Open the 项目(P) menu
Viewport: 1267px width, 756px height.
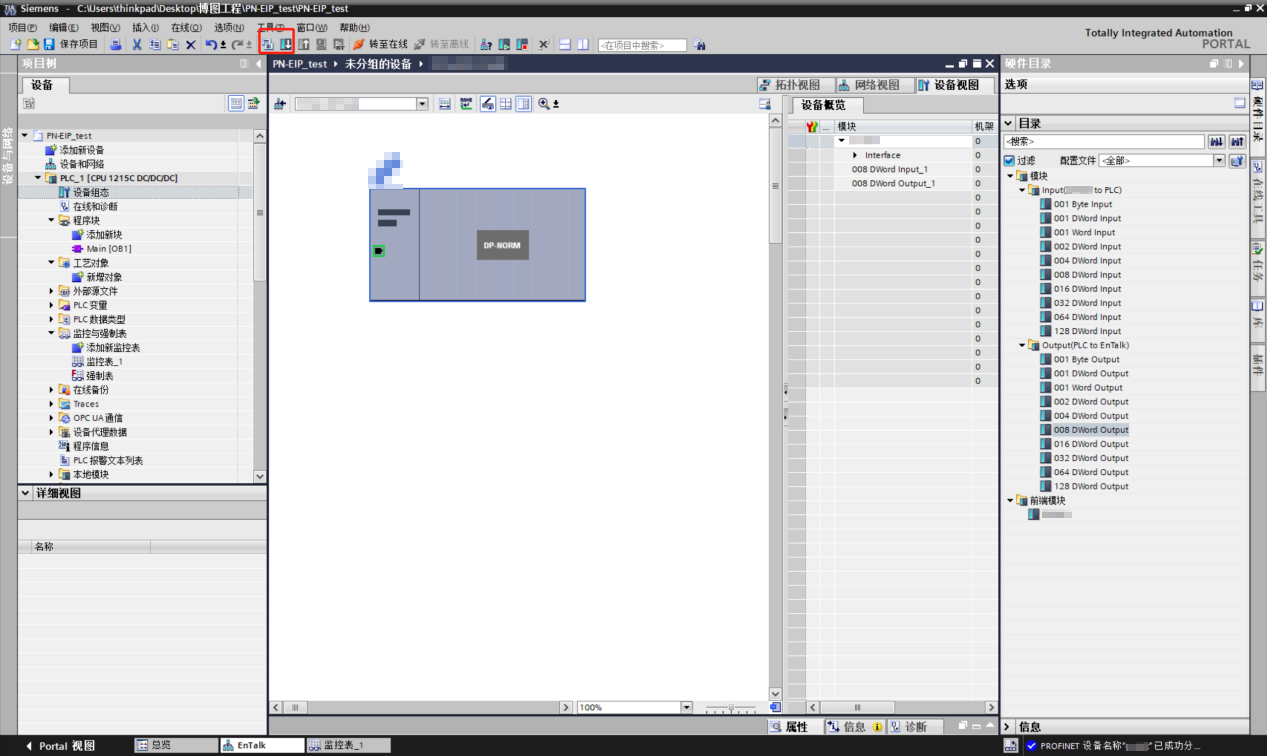[23, 28]
